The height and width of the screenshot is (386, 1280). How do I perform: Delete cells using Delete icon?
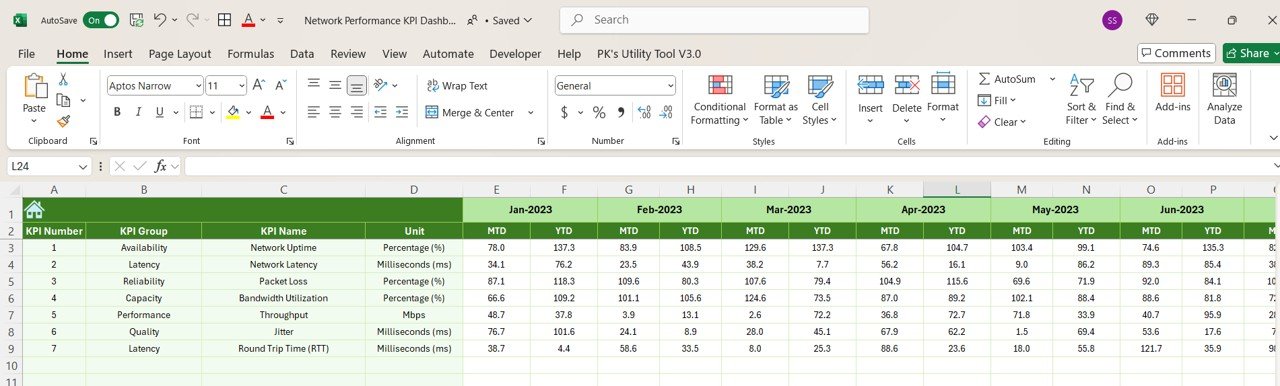point(907,85)
